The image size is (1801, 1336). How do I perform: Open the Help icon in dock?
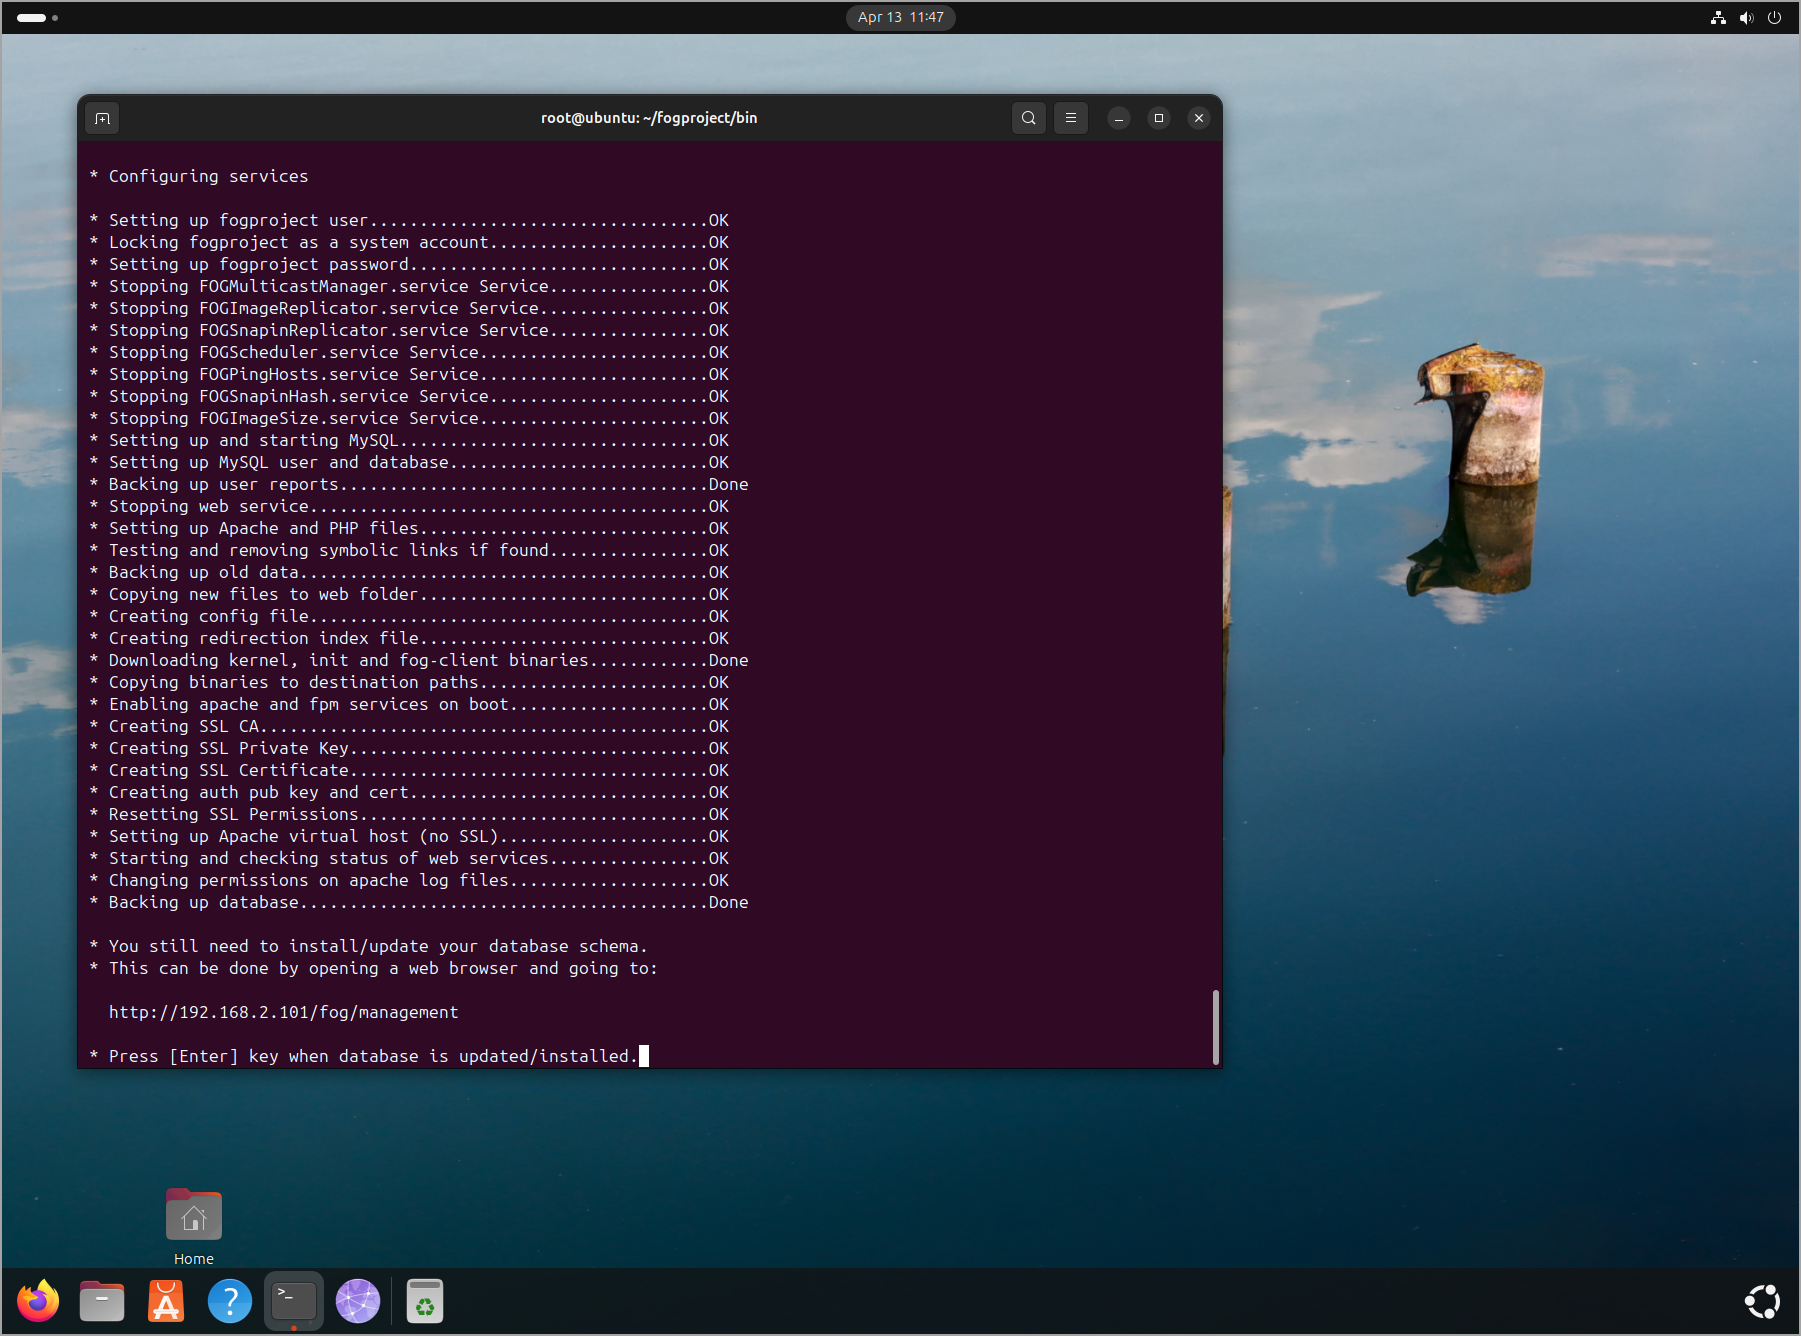pyautogui.click(x=230, y=1301)
